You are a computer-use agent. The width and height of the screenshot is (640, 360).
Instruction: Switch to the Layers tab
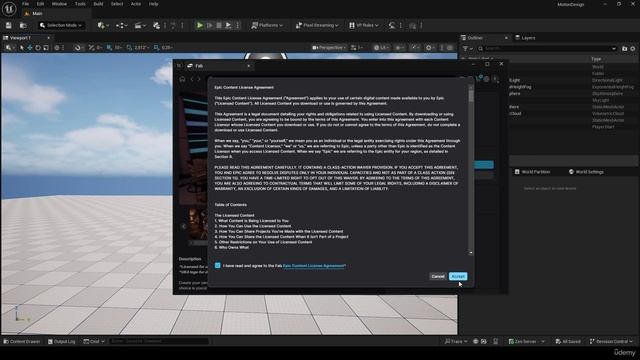pos(525,38)
